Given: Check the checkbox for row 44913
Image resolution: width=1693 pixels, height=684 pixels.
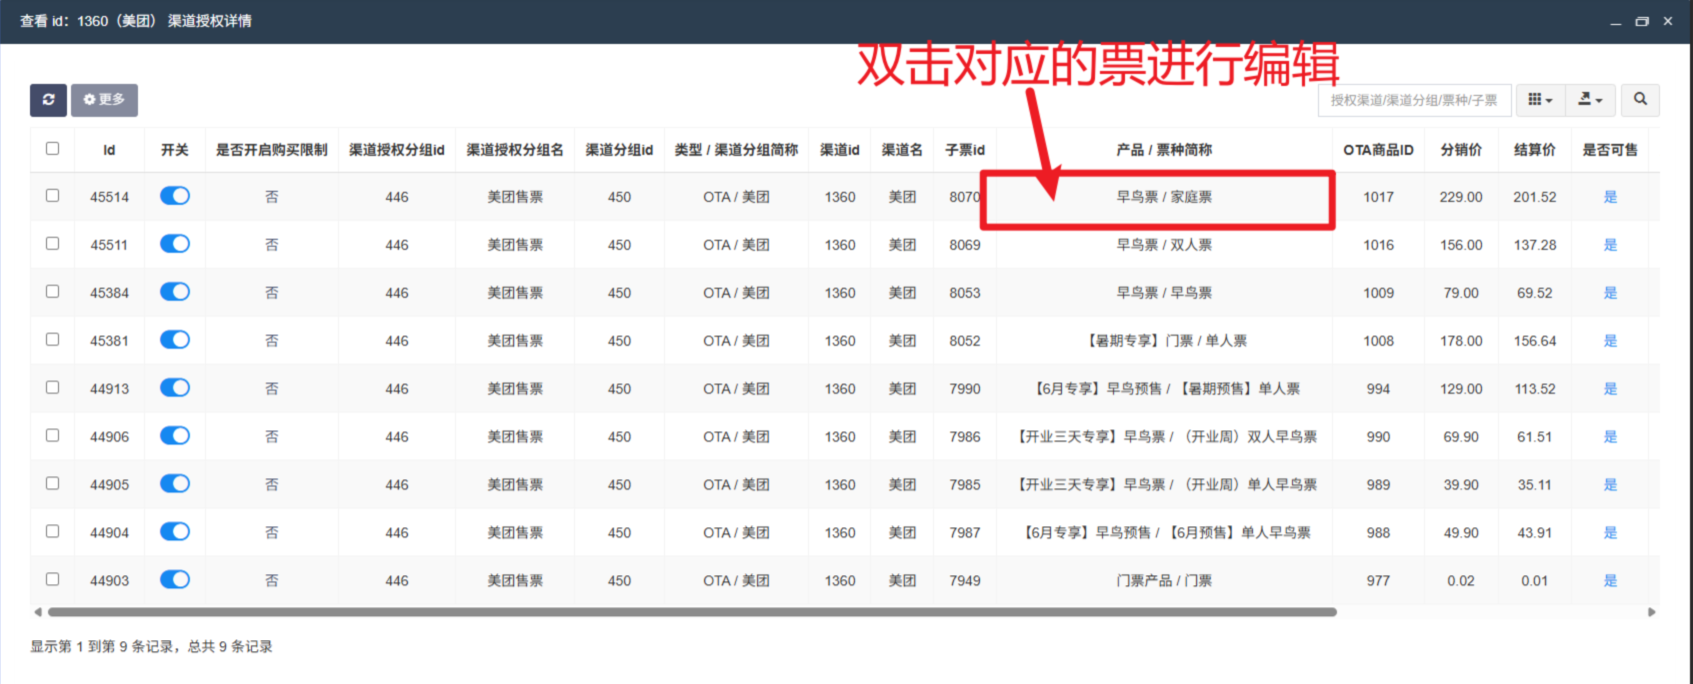Looking at the screenshot, I should [52, 388].
